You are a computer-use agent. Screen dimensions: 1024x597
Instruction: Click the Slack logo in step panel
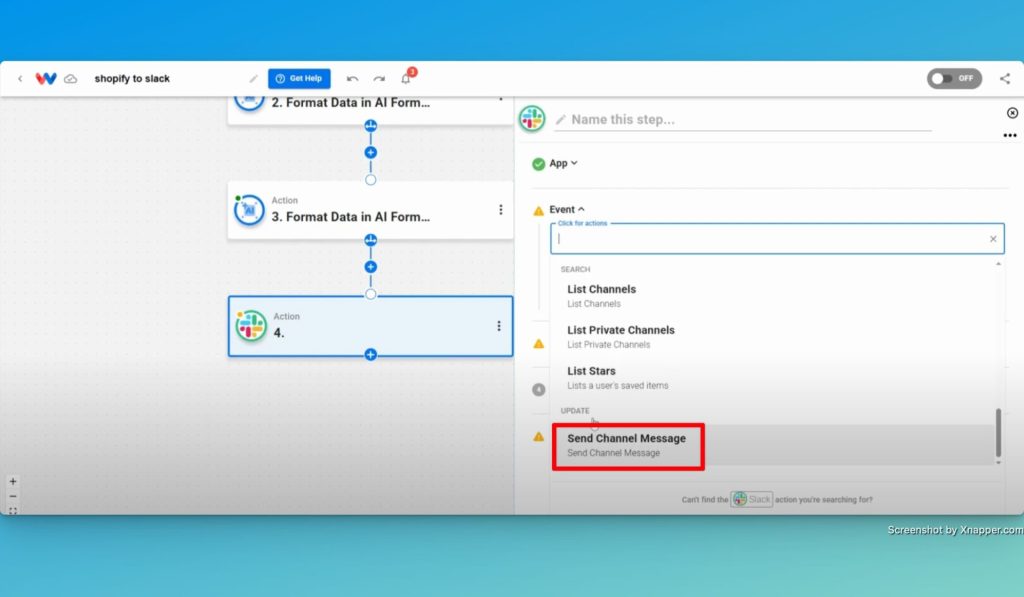tap(532, 119)
